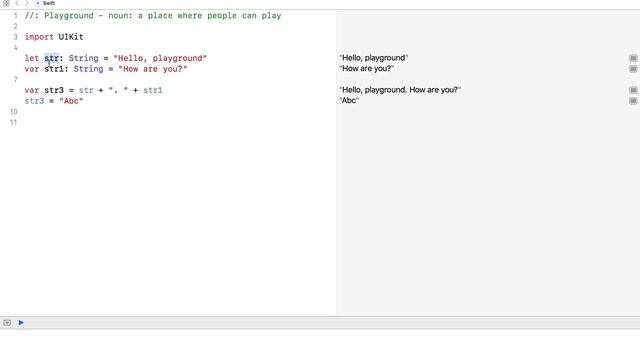This screenshot has width=640, height=360.
Task: Click the "Hello, playground. How are you?" result
Action: 400,90
